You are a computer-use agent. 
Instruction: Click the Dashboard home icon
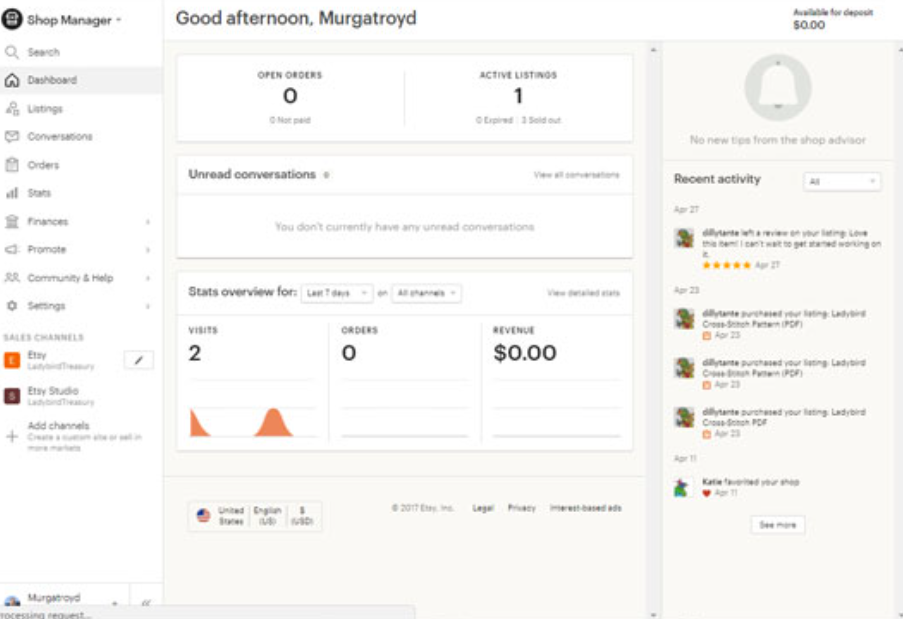(x=12, y=80)
